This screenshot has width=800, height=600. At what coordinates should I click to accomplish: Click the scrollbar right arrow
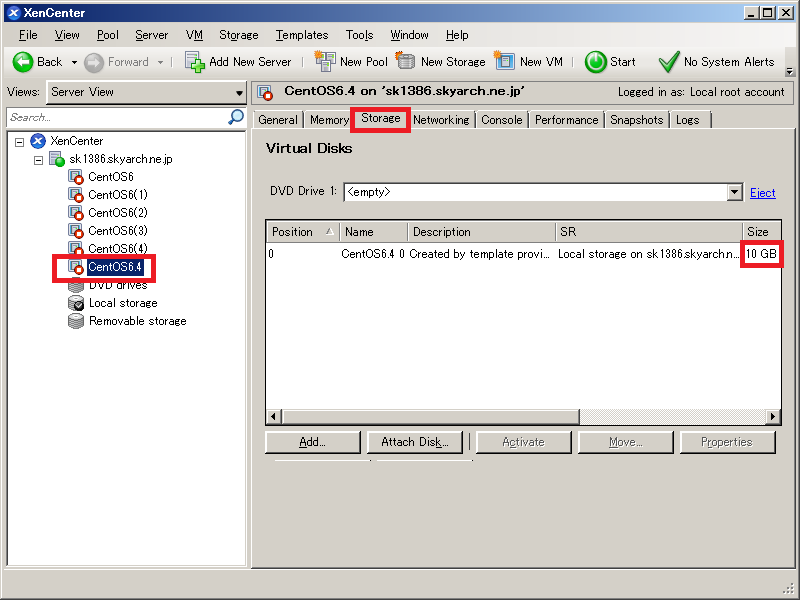(x=772, y=417)
